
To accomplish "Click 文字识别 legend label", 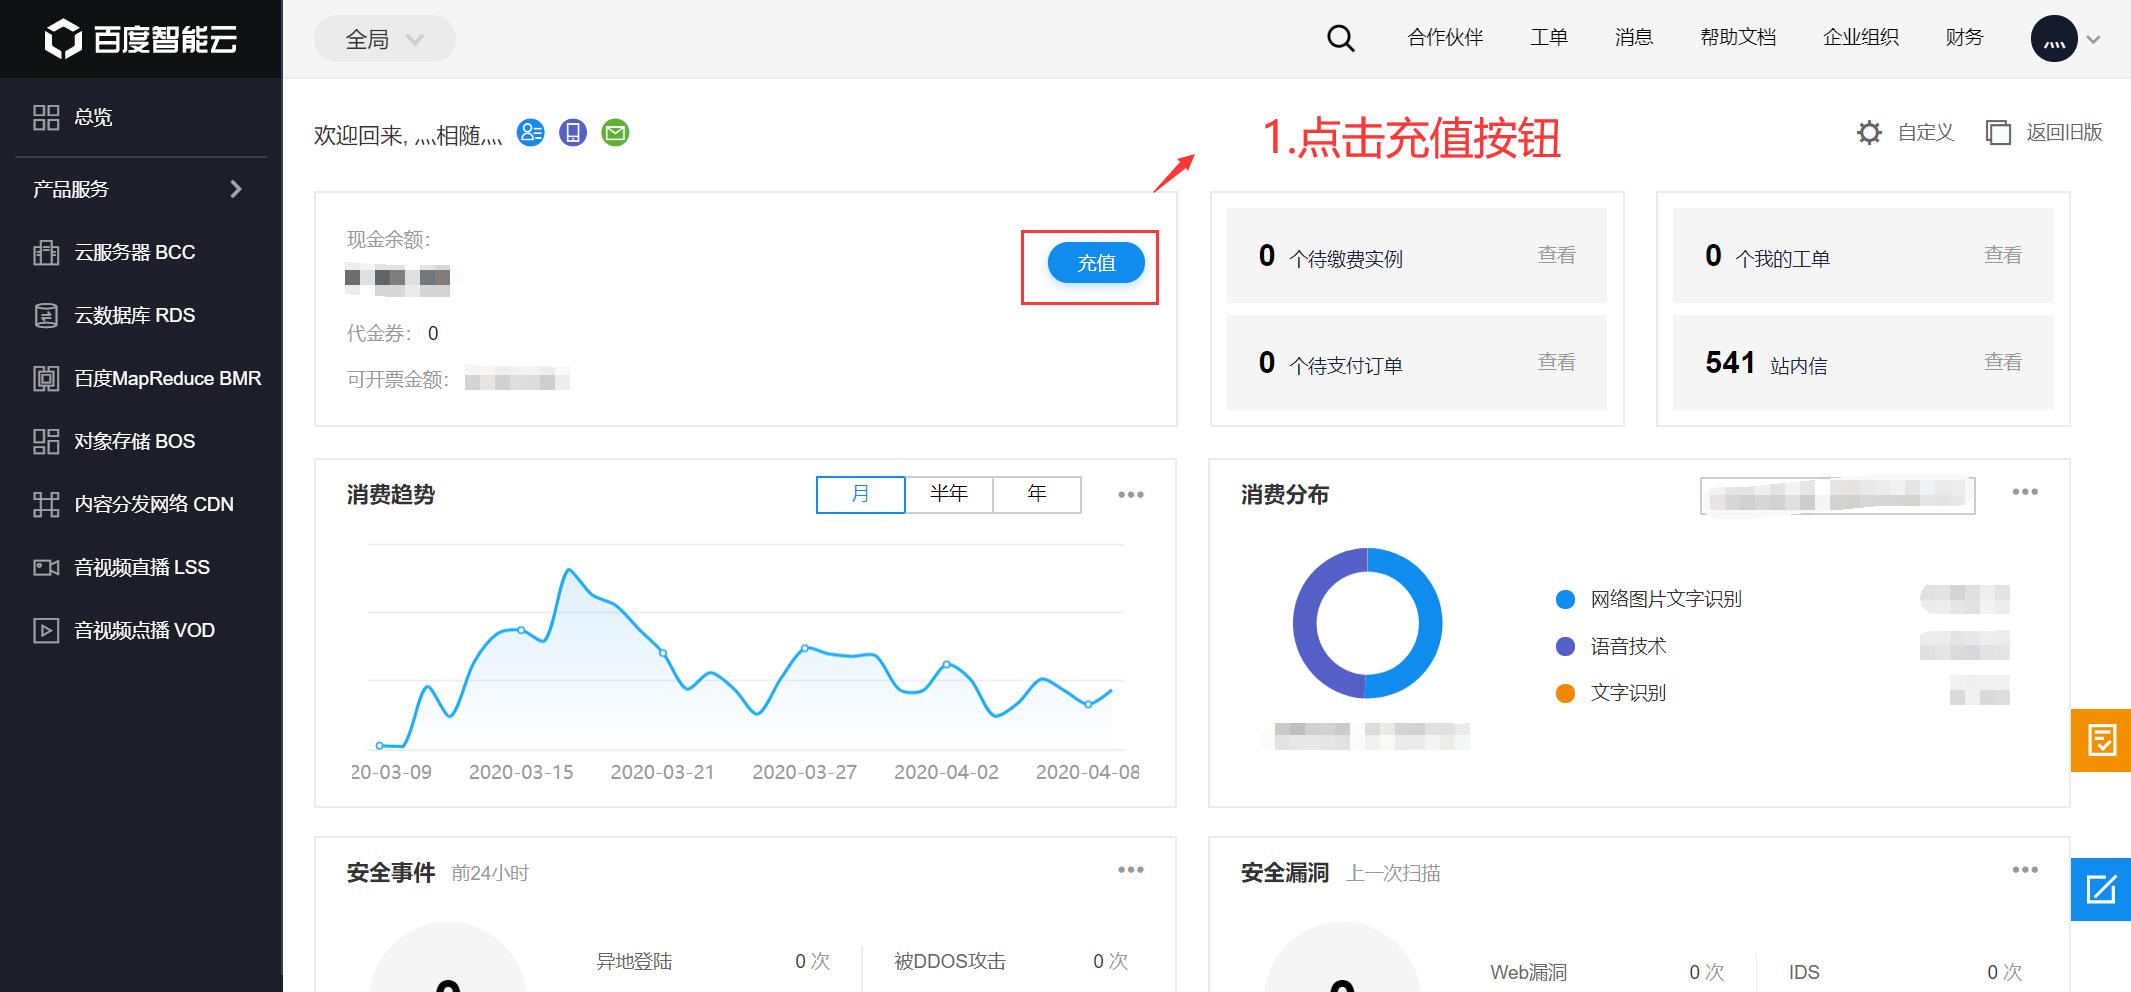I will [x=1628, y=693].
